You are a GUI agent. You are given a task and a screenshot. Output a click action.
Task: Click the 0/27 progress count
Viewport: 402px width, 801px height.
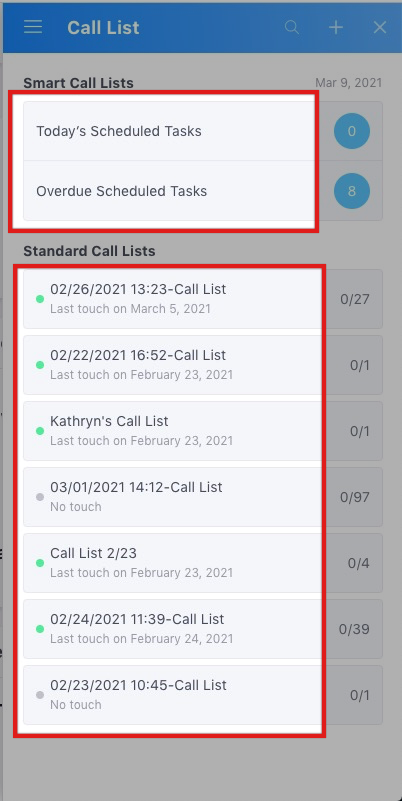[x=355, y=299]
